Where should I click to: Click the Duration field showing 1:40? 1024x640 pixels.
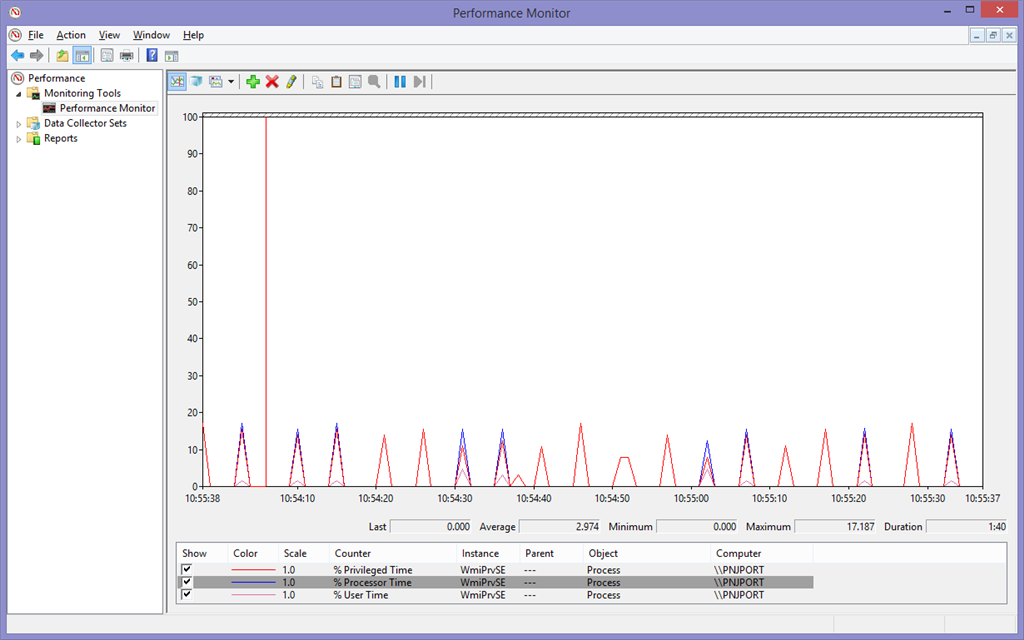click(967, 526)
